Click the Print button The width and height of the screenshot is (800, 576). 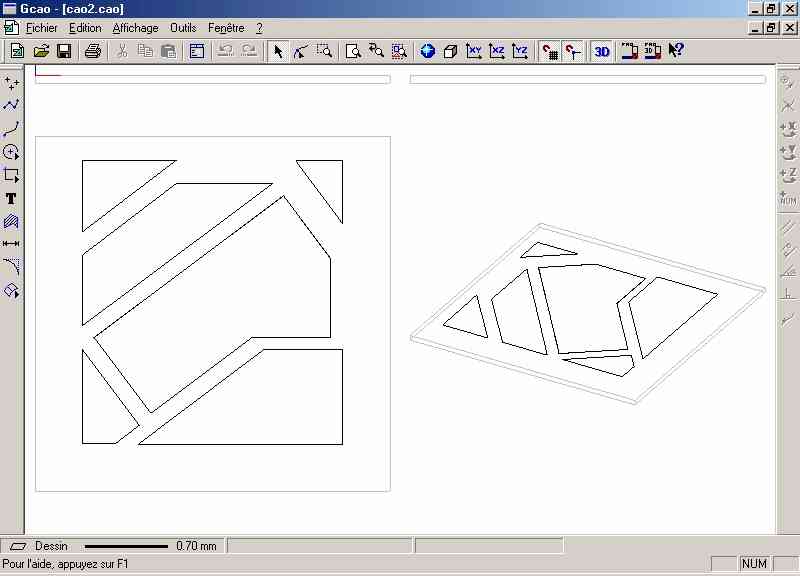[x=93, y=51]
